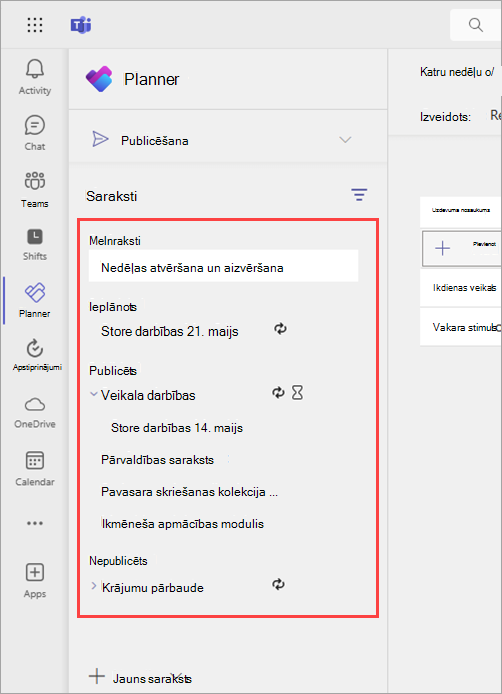Expand the Publicēšana dropdown chevron
The height and width of the screenshot is (694, 502).
pos(345,140)
